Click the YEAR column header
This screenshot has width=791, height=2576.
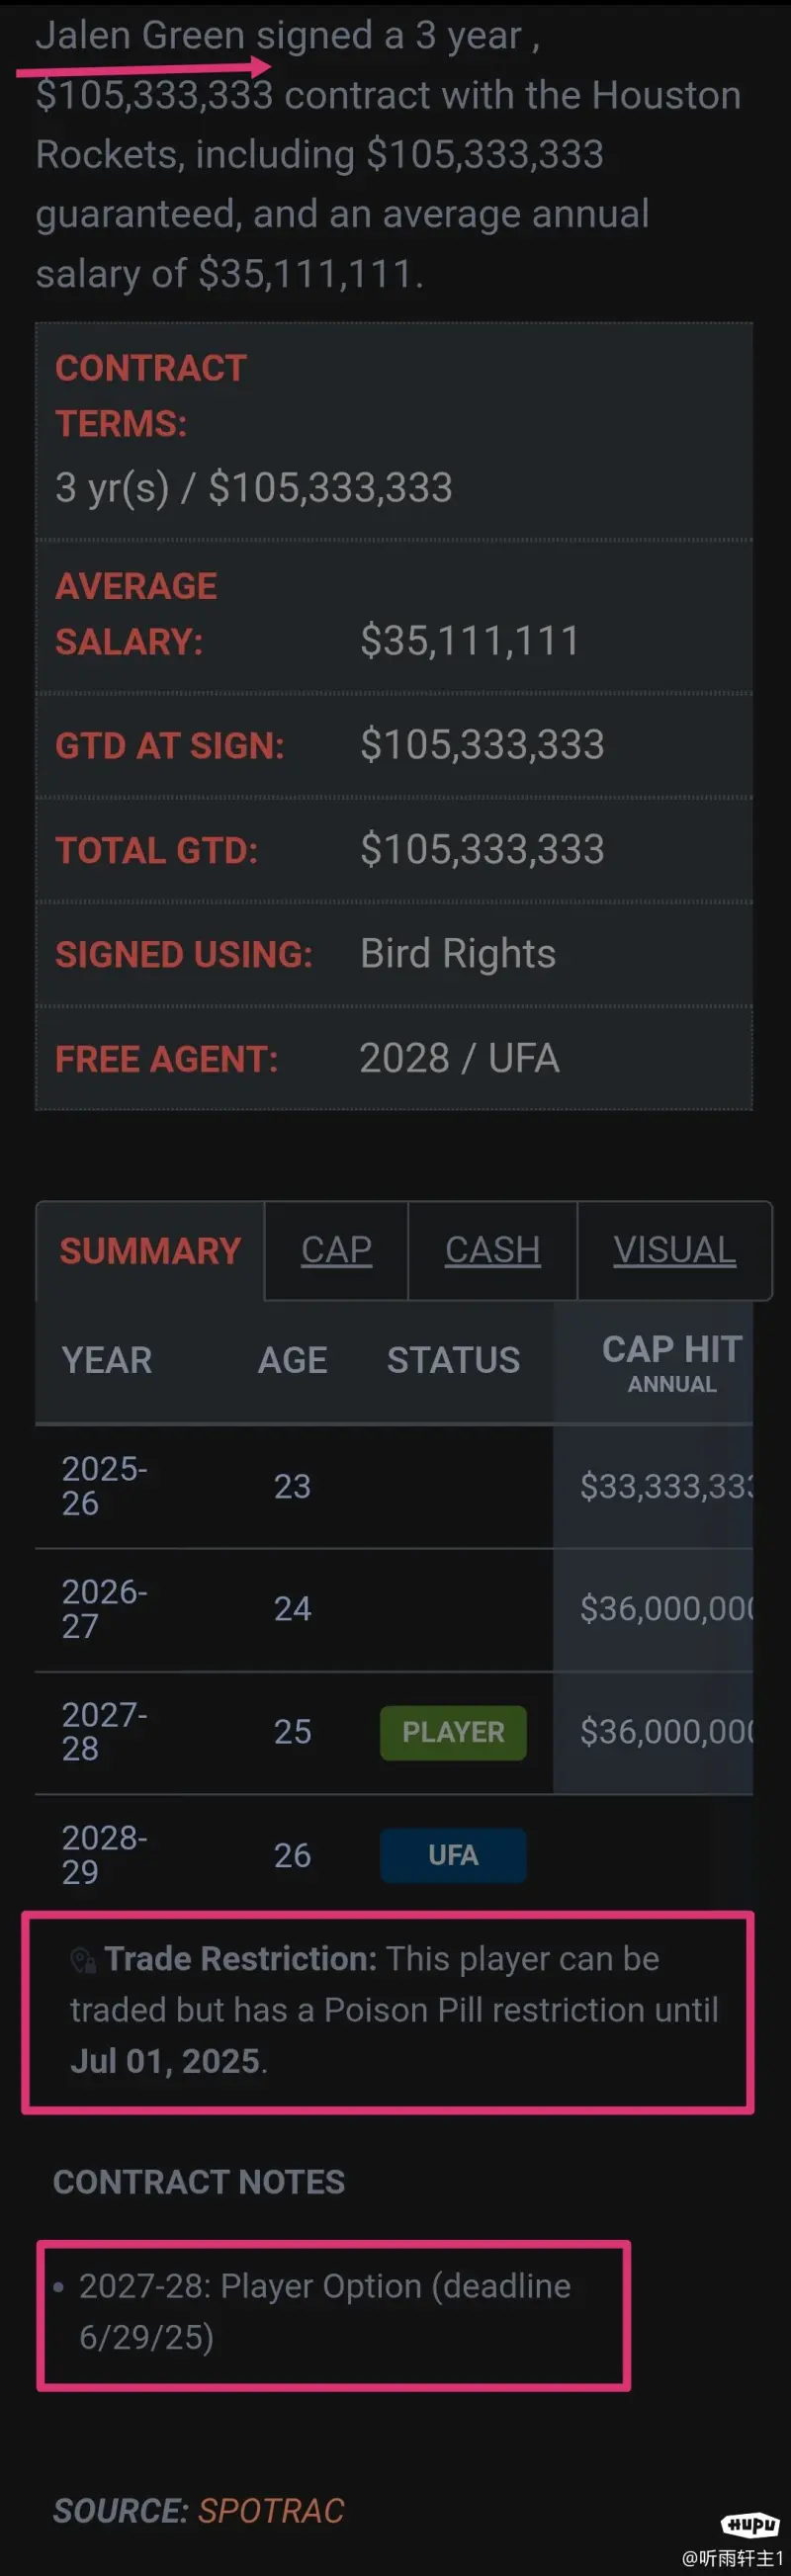(107, 1360)
